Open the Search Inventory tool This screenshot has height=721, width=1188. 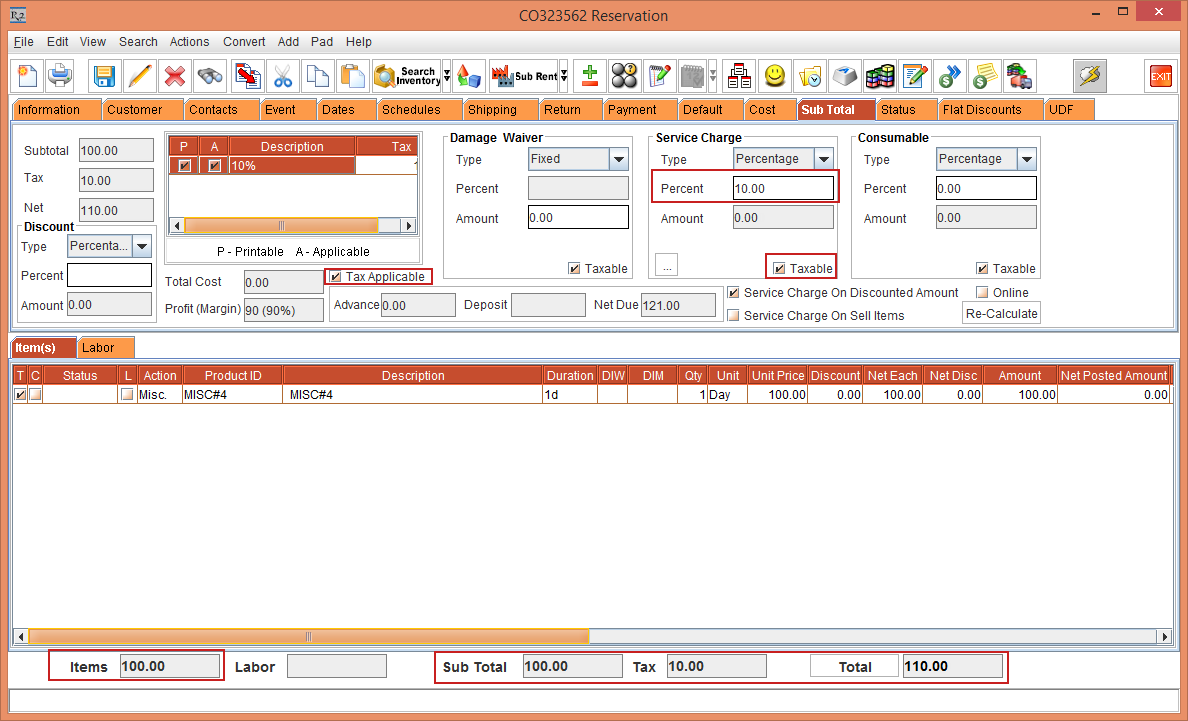(x=404, y=76)
